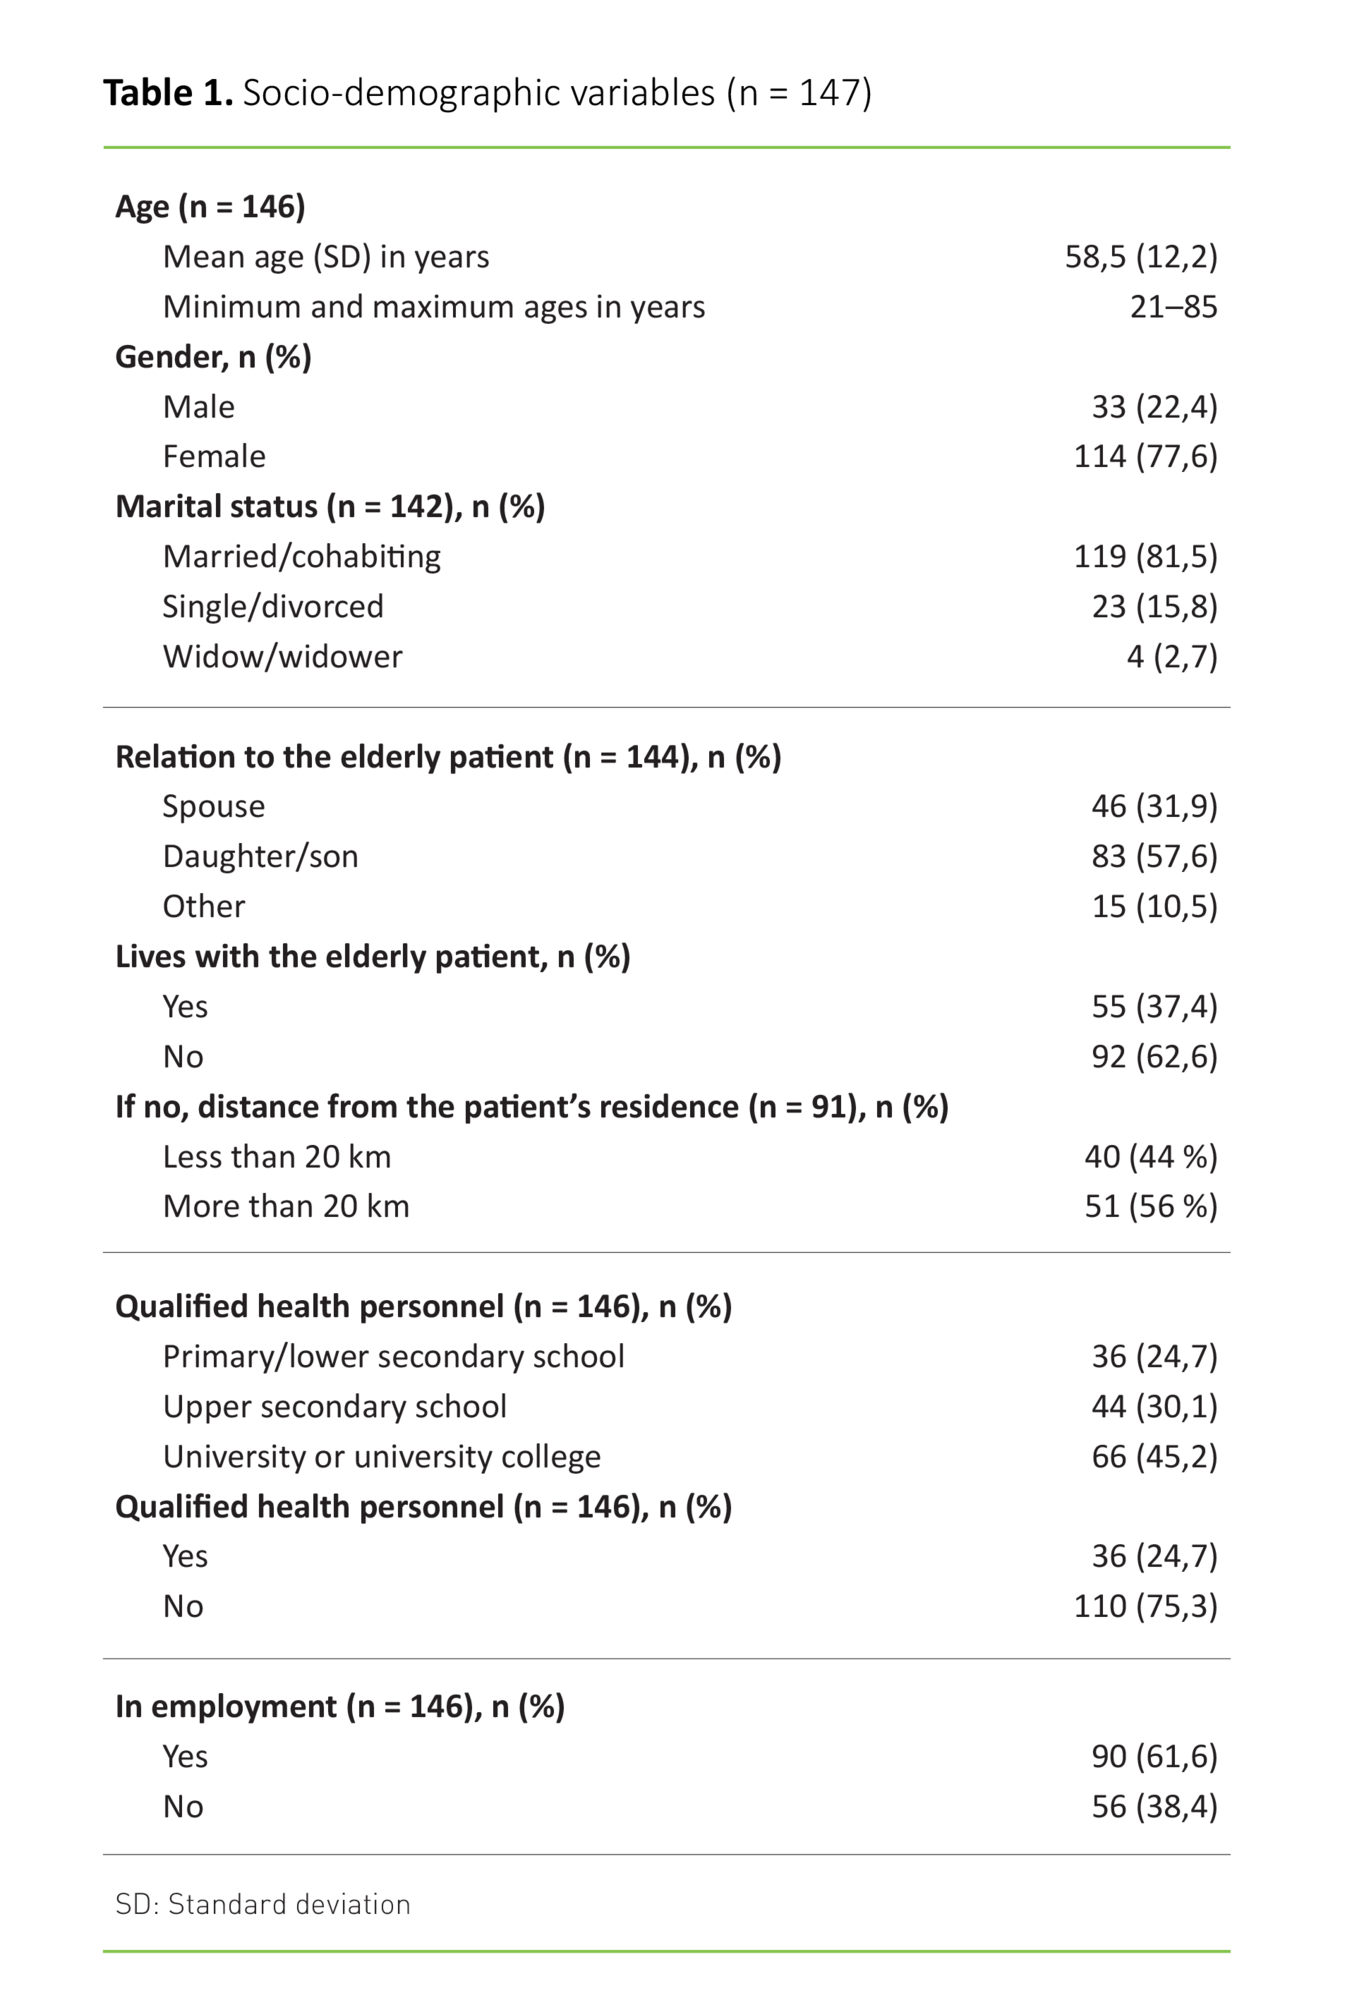Click the value "51 (56 %)"
This screenshot has width=1364, height=2000.
point(1150,1207)
